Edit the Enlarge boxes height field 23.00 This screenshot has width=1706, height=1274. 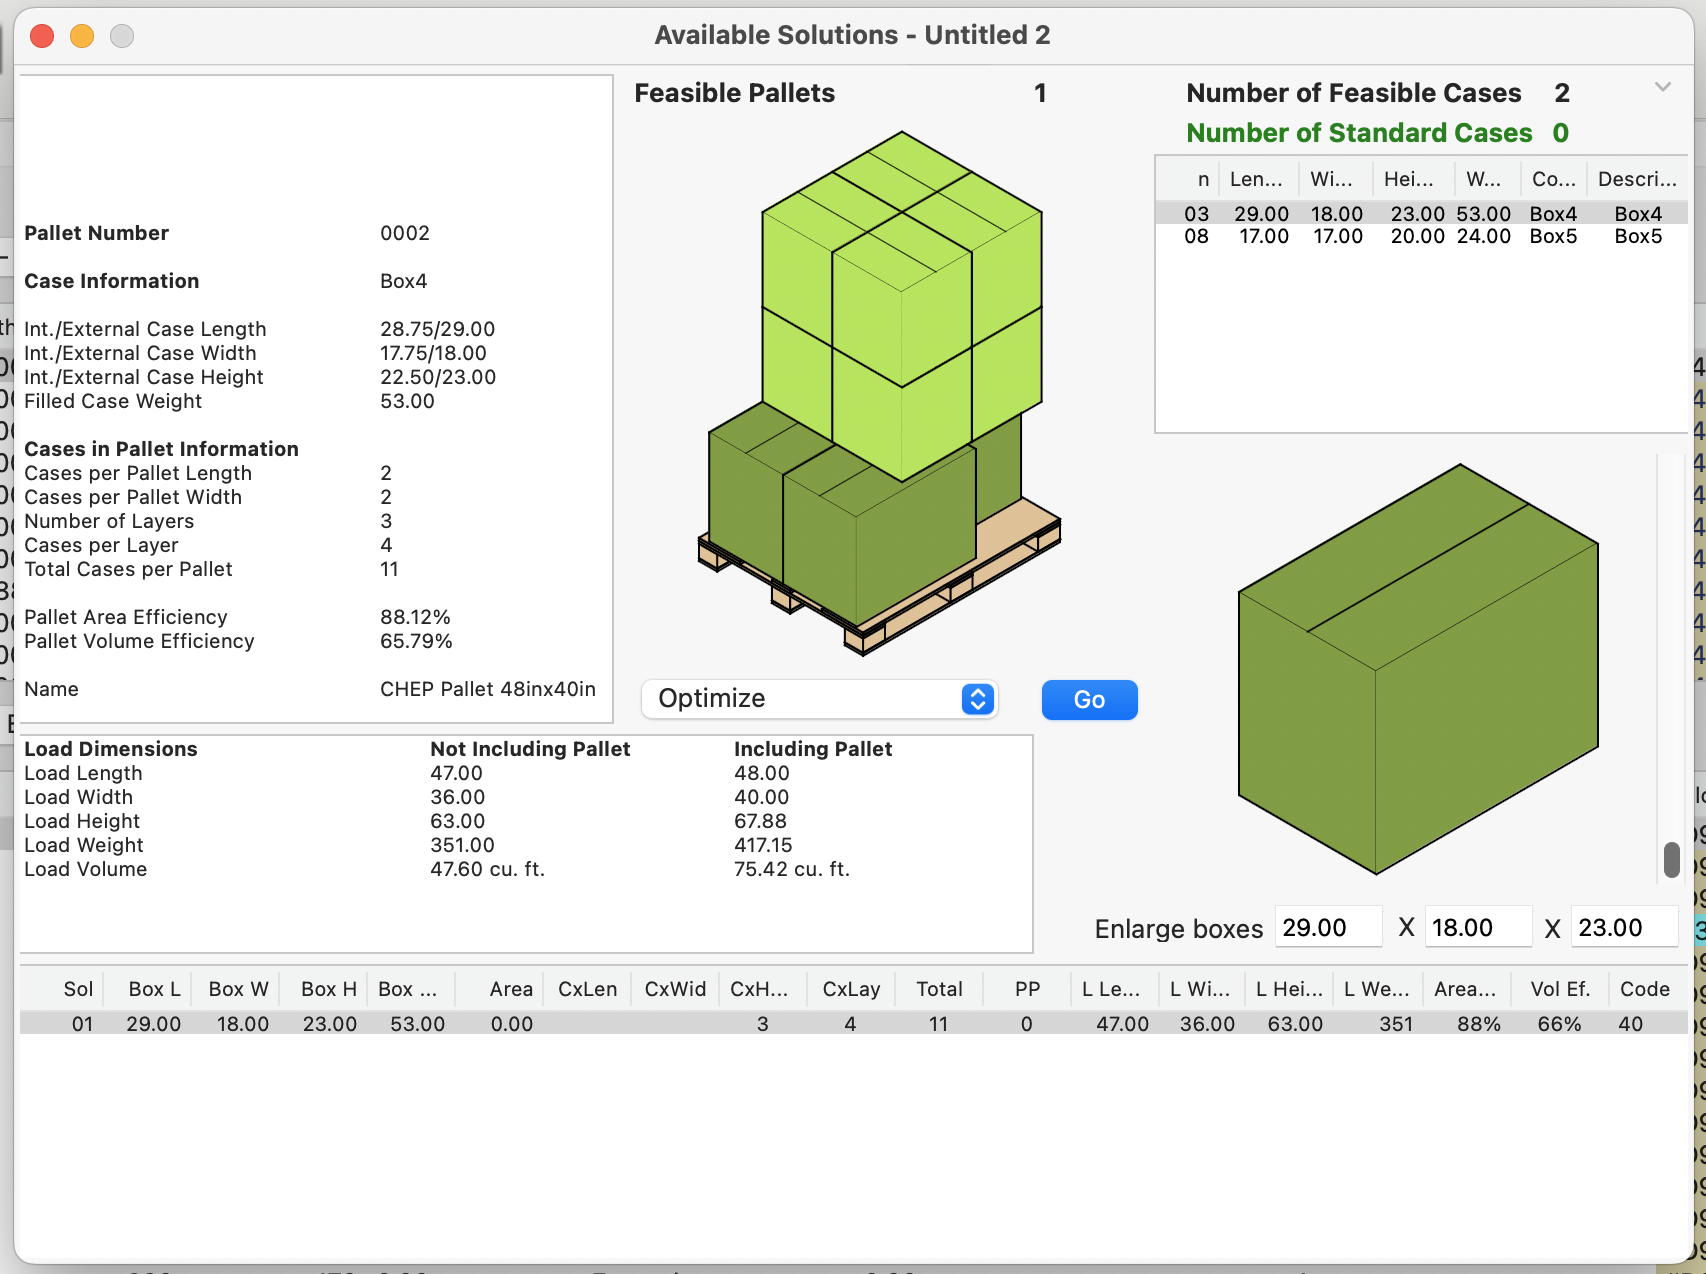(x=1624, y=927)
